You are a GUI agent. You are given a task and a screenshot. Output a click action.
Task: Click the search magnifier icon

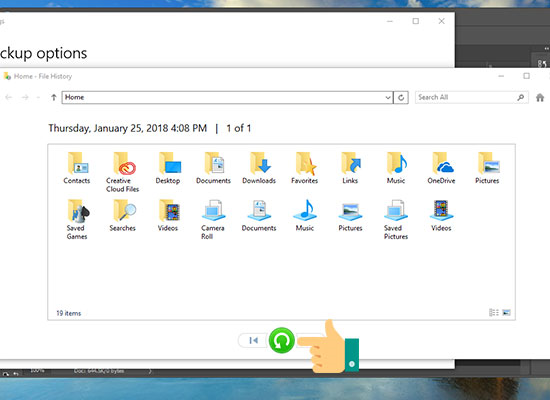pyautogui.click(x=521, y=97)
